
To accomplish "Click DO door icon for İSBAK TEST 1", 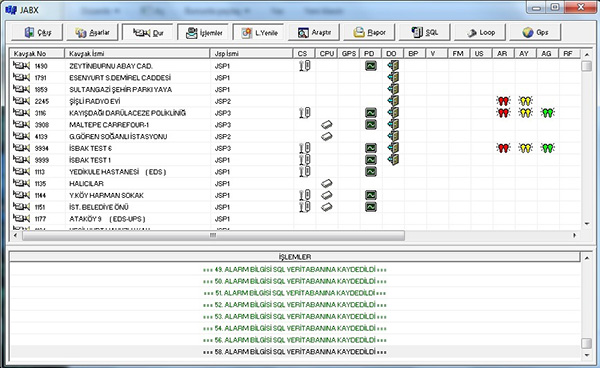I will (393, 159).
